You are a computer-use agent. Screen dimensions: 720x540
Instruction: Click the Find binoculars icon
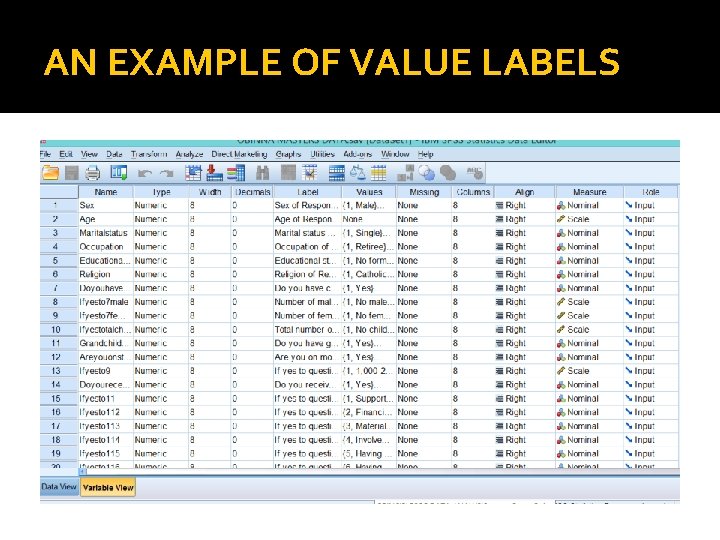tap(263, 173)
